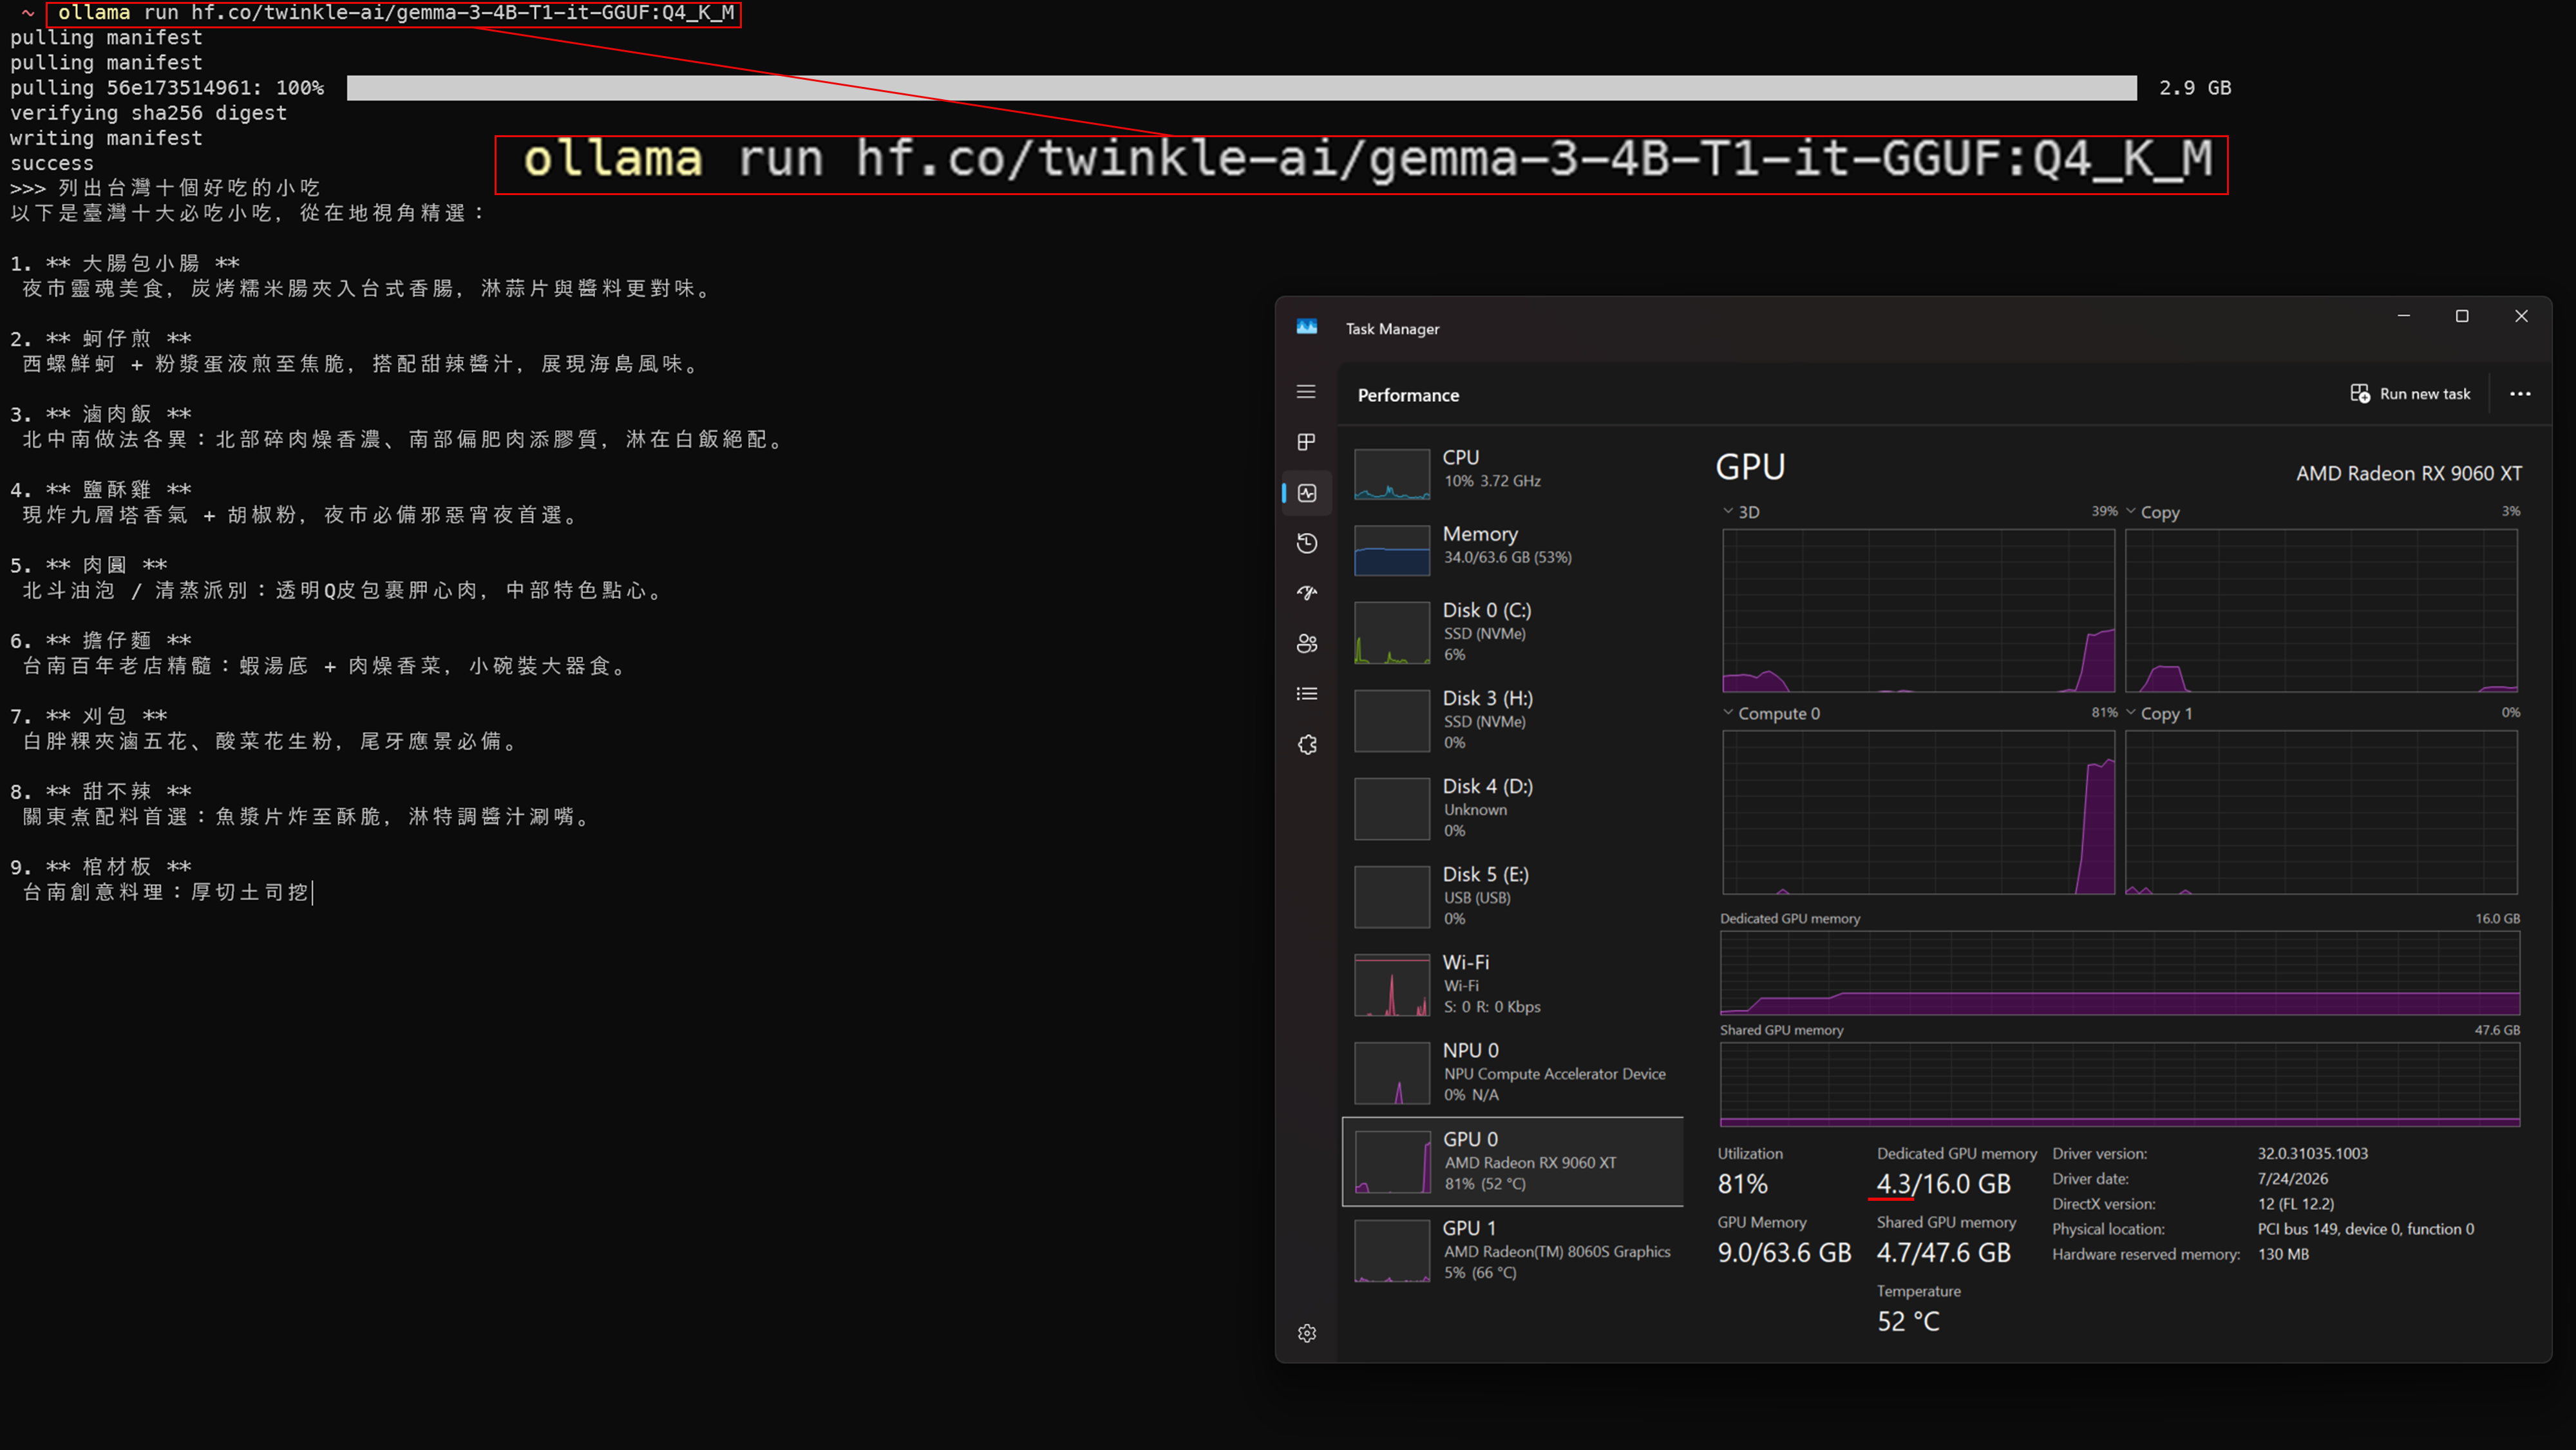Open the Details page list icon
The height and width of the screenshot is (1450, 2576).
pos(1307,694)
